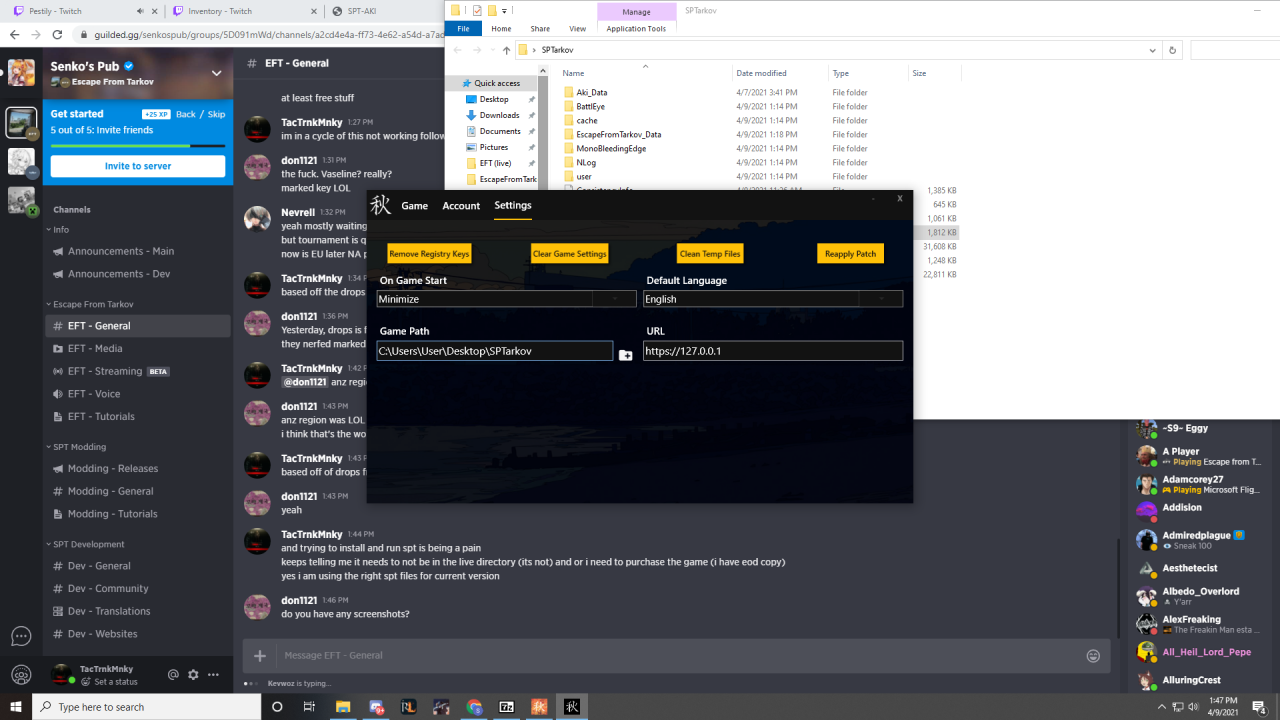Select the sketch anime server icon
Image resolution: width=1280 pixels, height=720 pixels.
(21, 161)
